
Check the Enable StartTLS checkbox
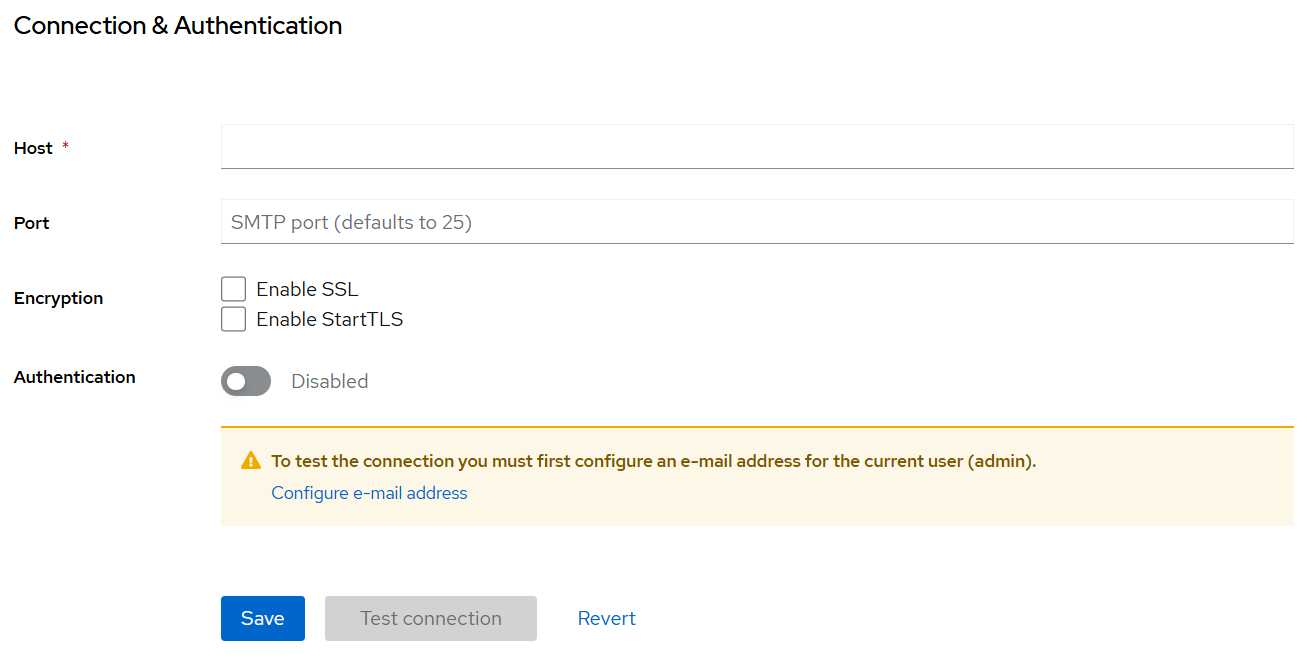[x=233, y=319]
